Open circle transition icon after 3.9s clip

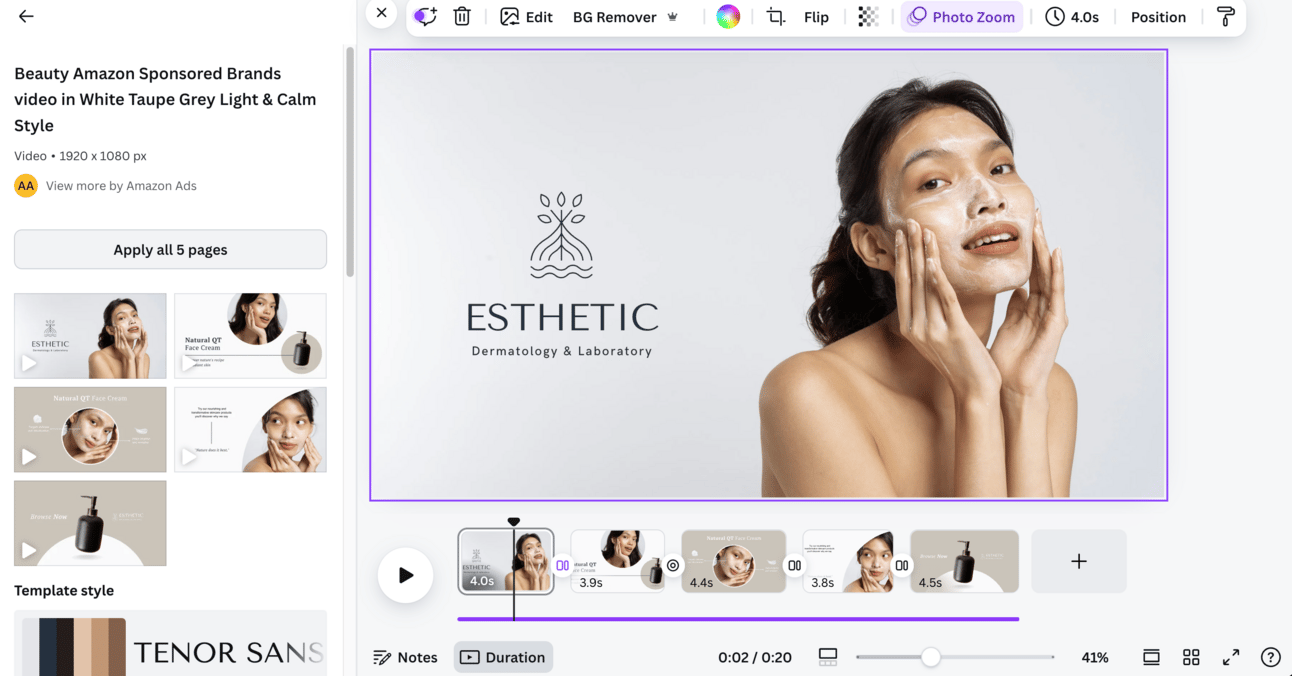[673, 566]
